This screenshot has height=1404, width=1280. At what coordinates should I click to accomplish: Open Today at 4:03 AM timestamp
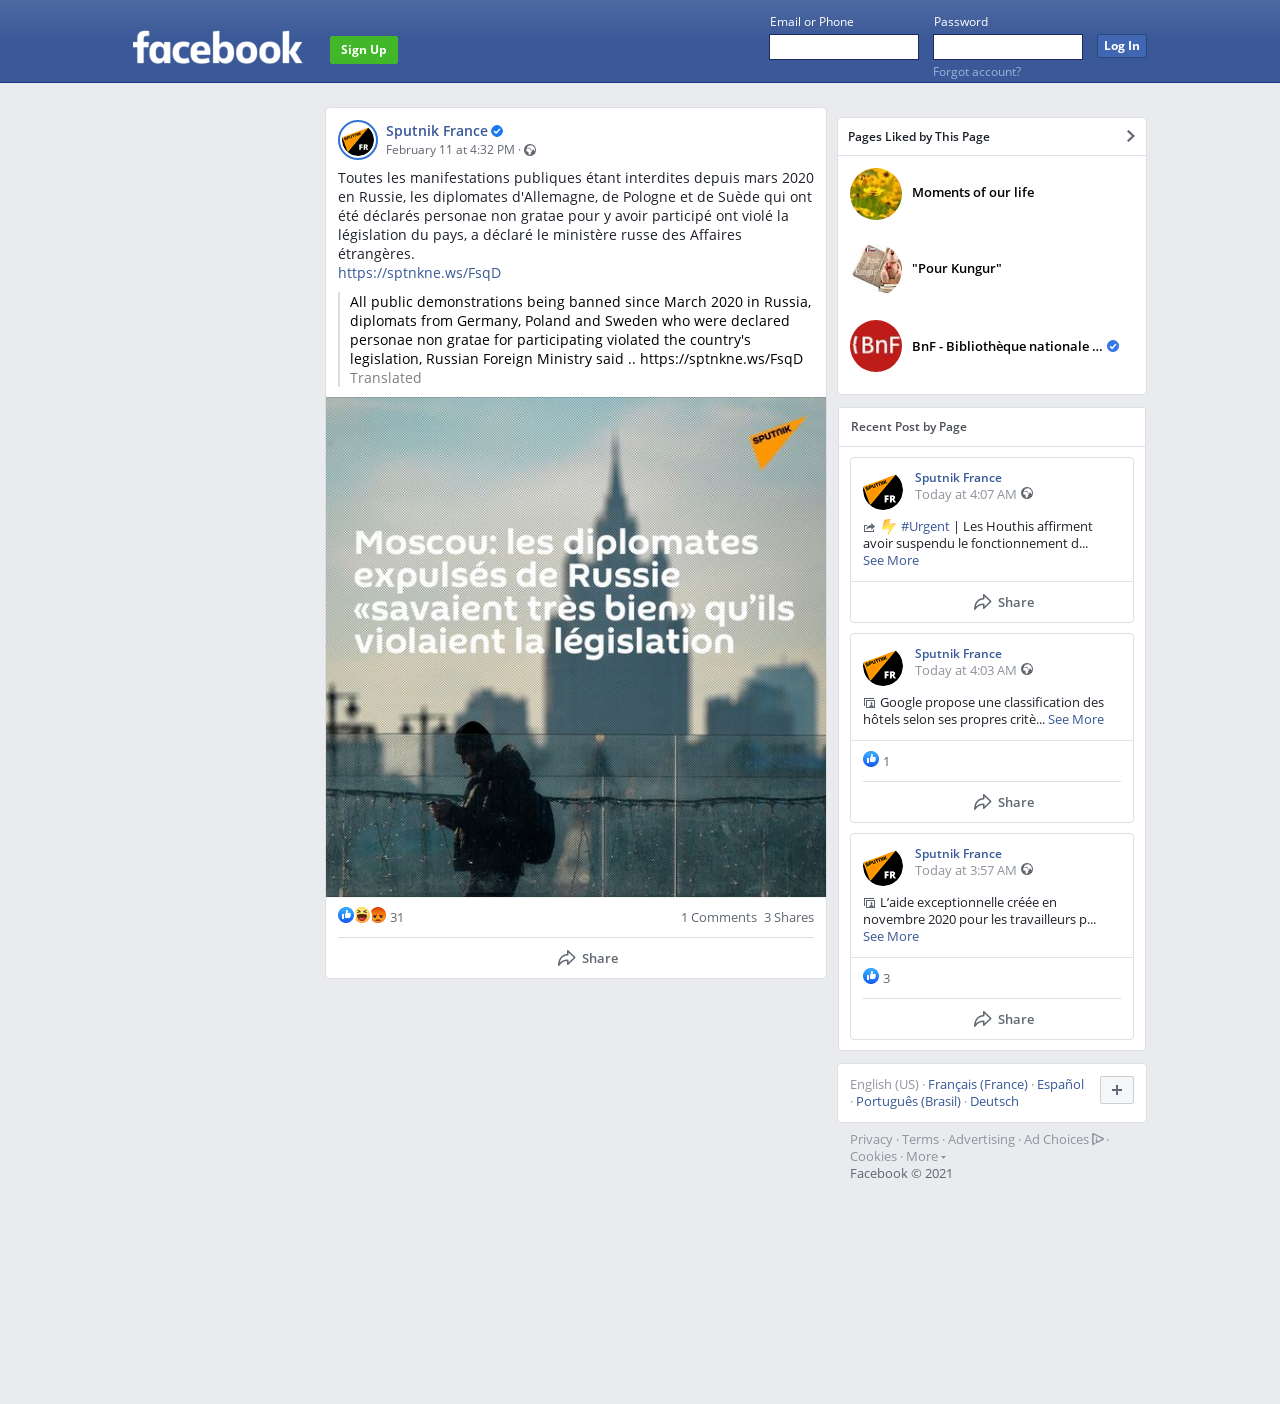965,670
